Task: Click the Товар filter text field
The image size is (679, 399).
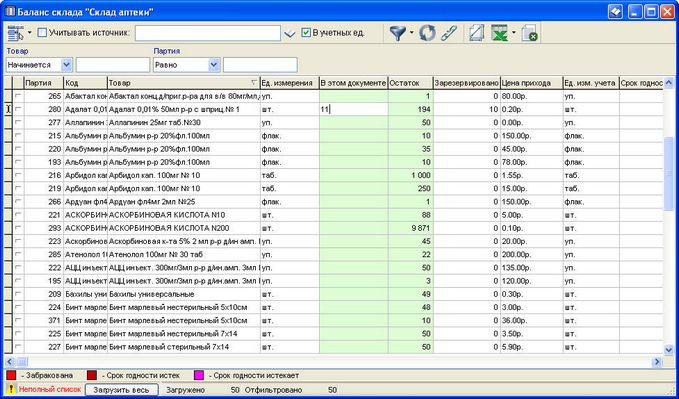Action: (113, 65)
